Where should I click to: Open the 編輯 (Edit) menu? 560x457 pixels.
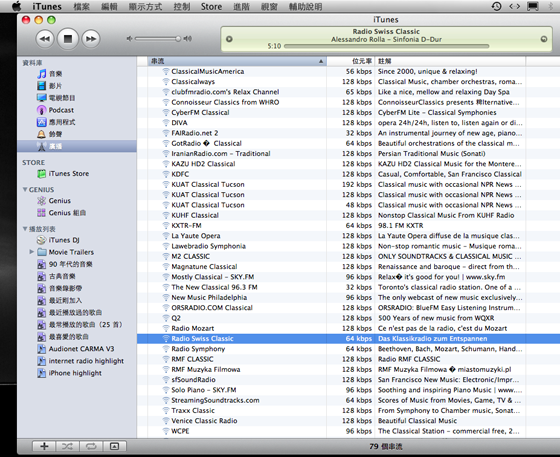[x=109, y=6]
